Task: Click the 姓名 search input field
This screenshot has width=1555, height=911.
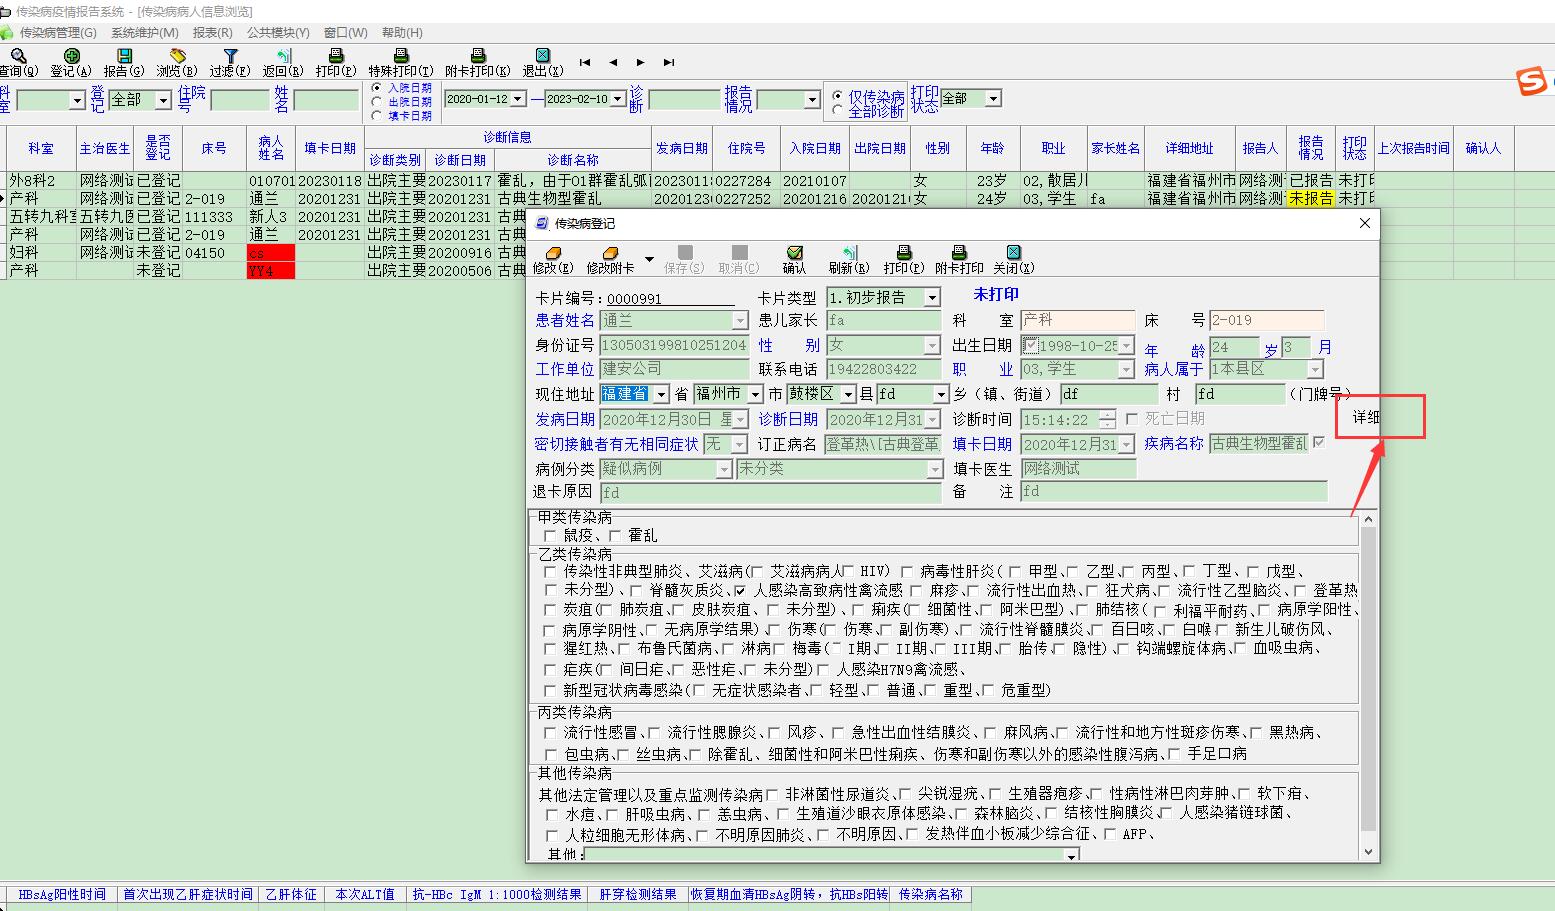Action: pyautogui.click(x=325, y=100)
